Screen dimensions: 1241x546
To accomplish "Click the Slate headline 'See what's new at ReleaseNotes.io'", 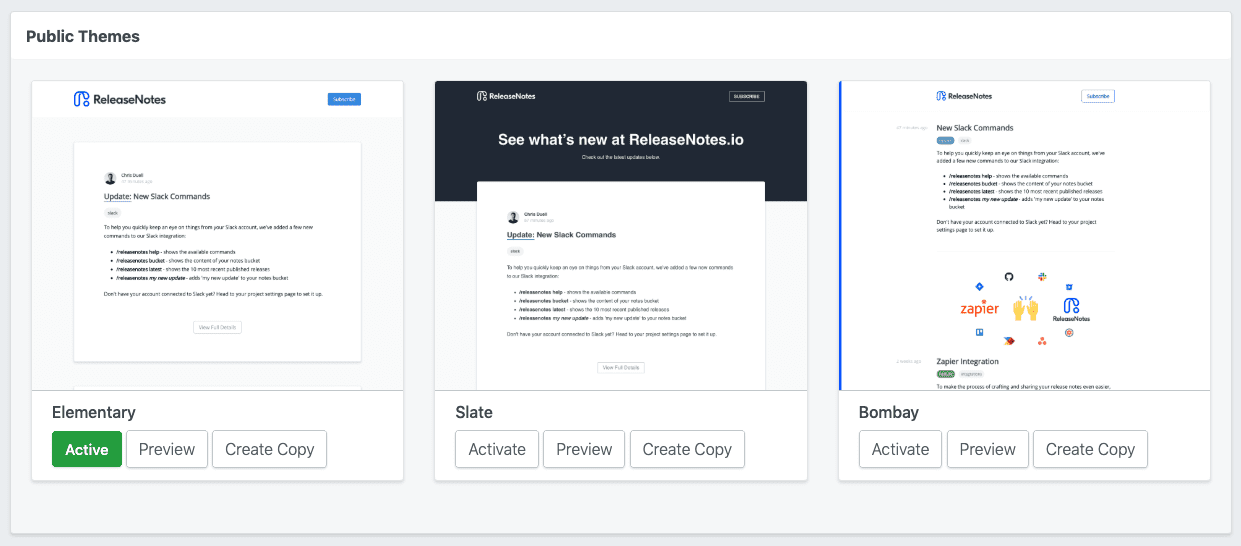I will 621,139.
